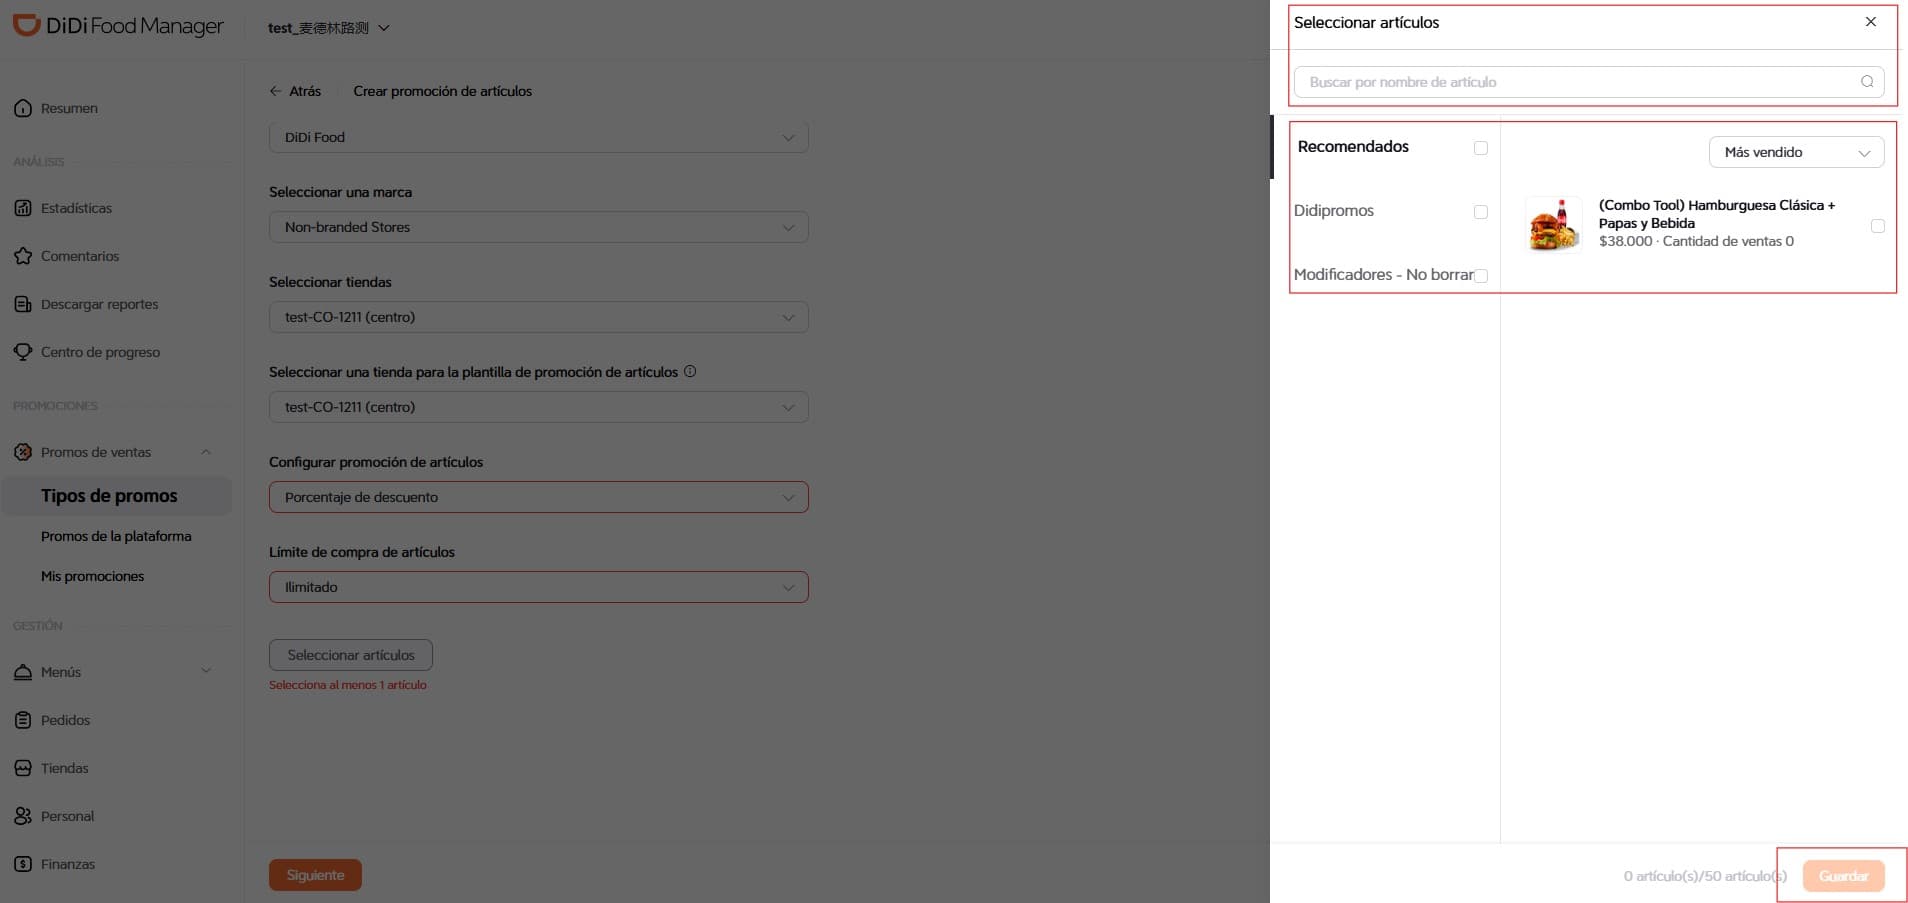Viewport: 1908px width, 903px height.
Task: Click the DiDi Food Manager shield logo
Action: click(x=25, y=26)
